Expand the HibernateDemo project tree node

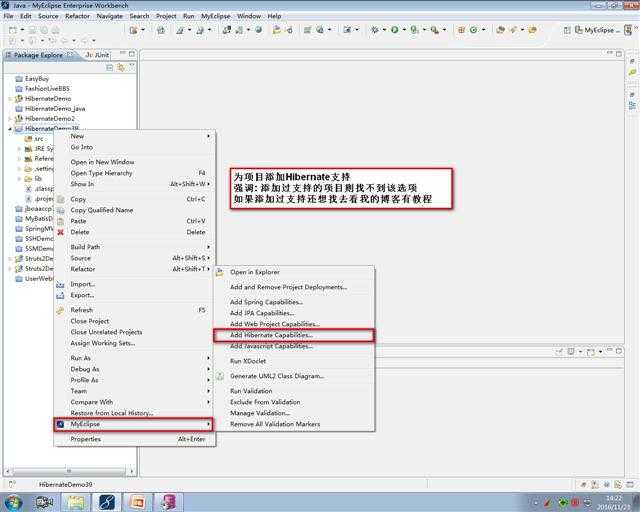coord(10,99)
